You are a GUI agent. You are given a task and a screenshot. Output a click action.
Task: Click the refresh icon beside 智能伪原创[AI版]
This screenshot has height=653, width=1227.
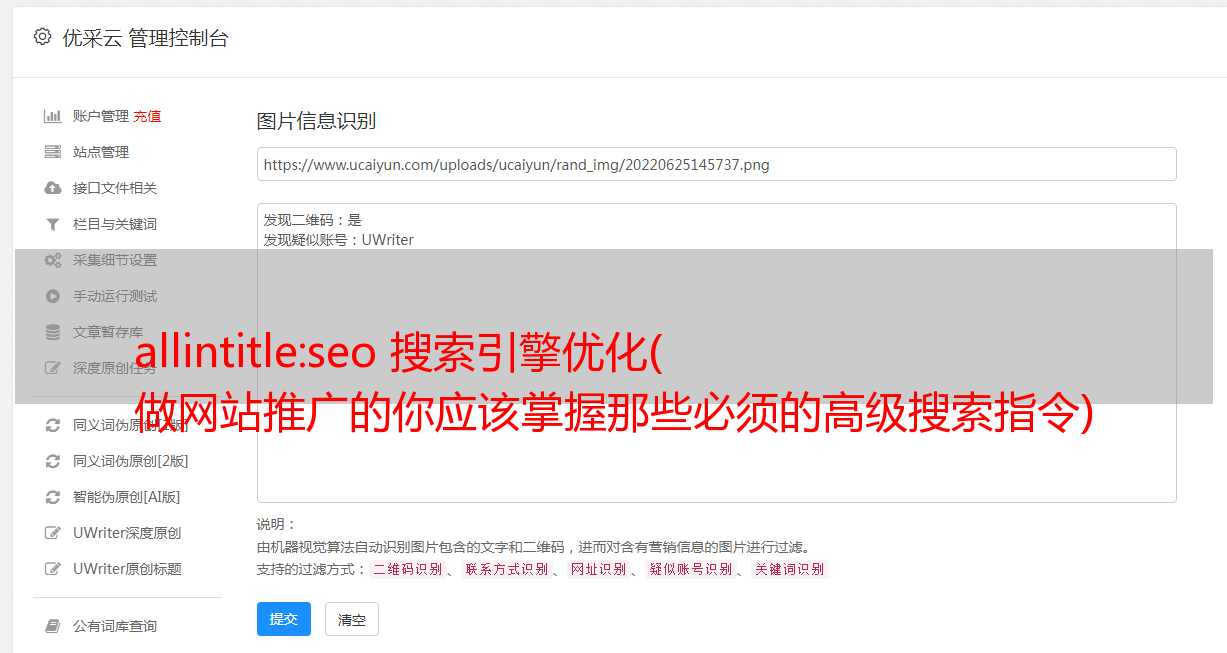pyautogui.click(x=53, y=497)
